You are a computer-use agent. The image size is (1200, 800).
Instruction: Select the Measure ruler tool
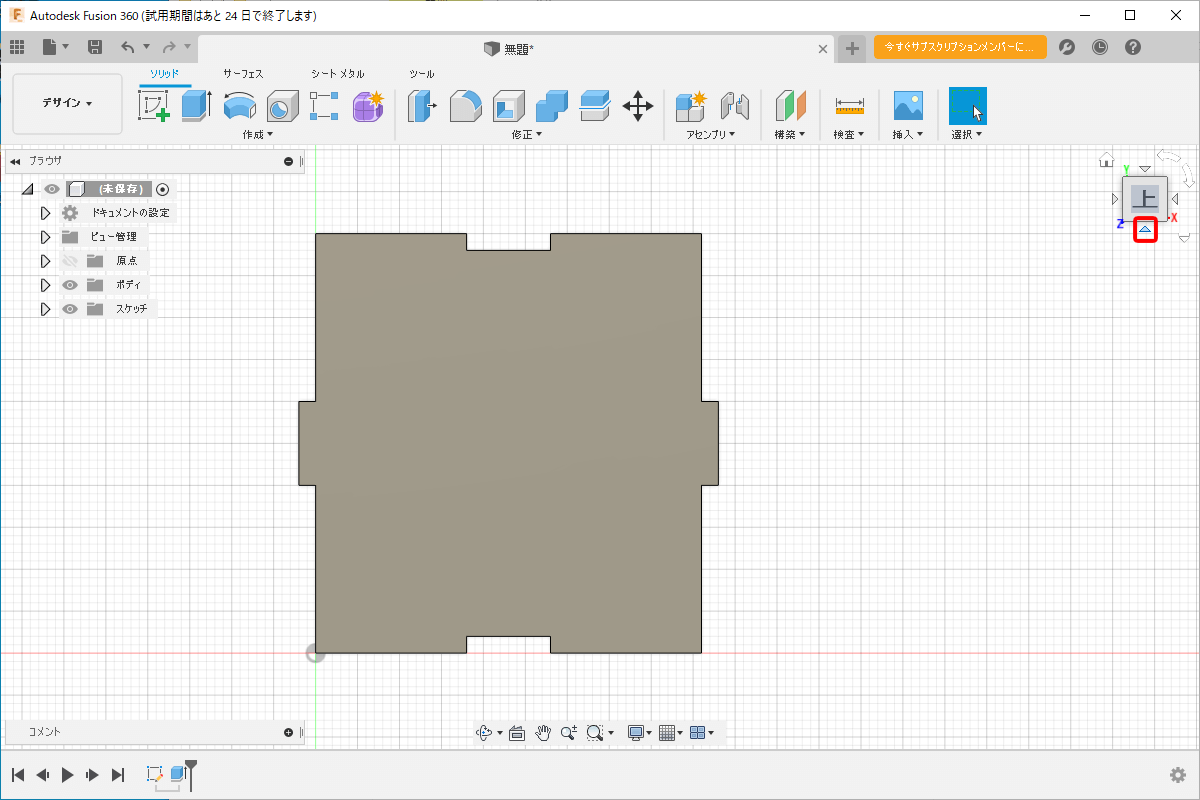click(849, 105)
